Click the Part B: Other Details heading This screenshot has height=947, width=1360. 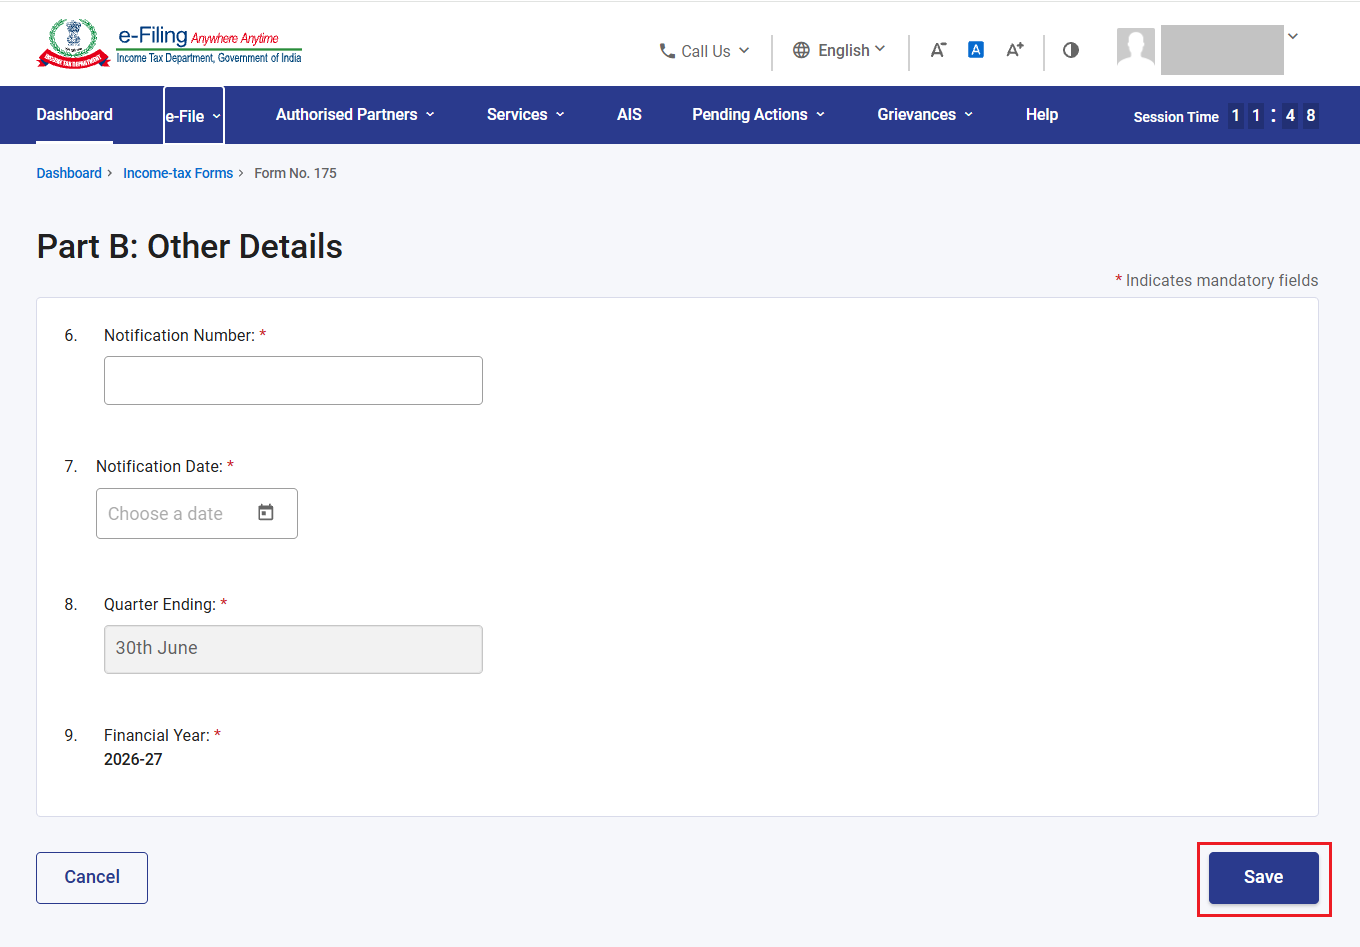pos(190,246)
